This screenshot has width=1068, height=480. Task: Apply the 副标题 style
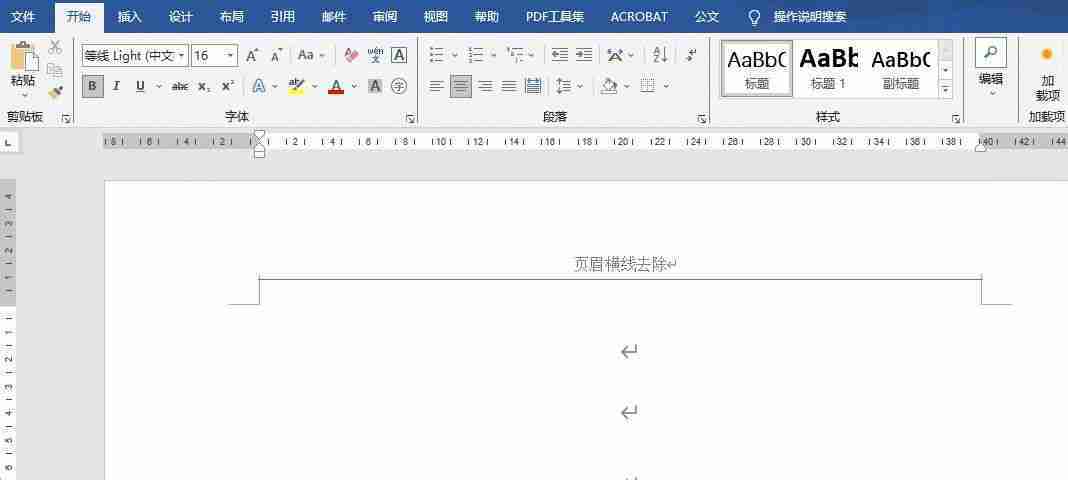click(900, 69)
